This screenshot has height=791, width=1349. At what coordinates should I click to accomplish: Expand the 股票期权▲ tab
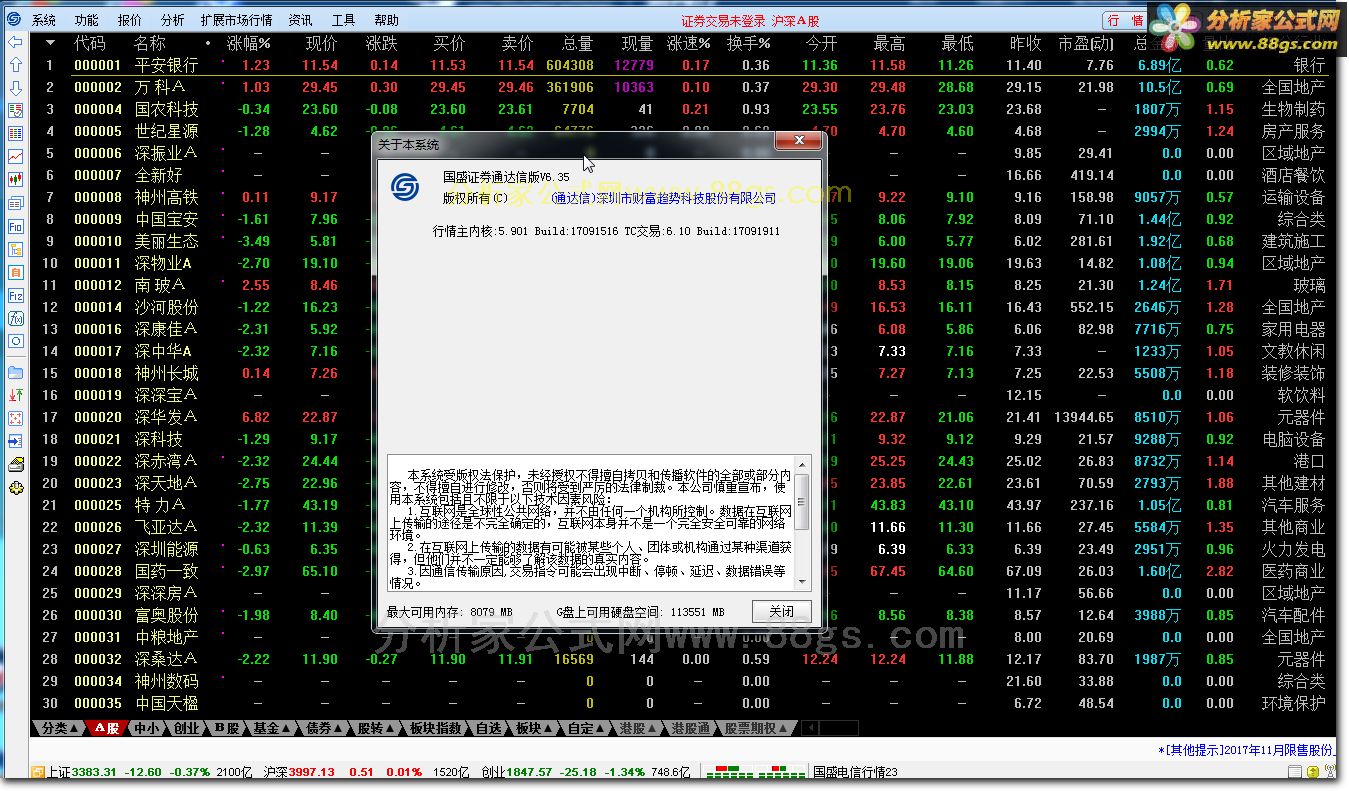pyautogui.click(x=757, y=728)
